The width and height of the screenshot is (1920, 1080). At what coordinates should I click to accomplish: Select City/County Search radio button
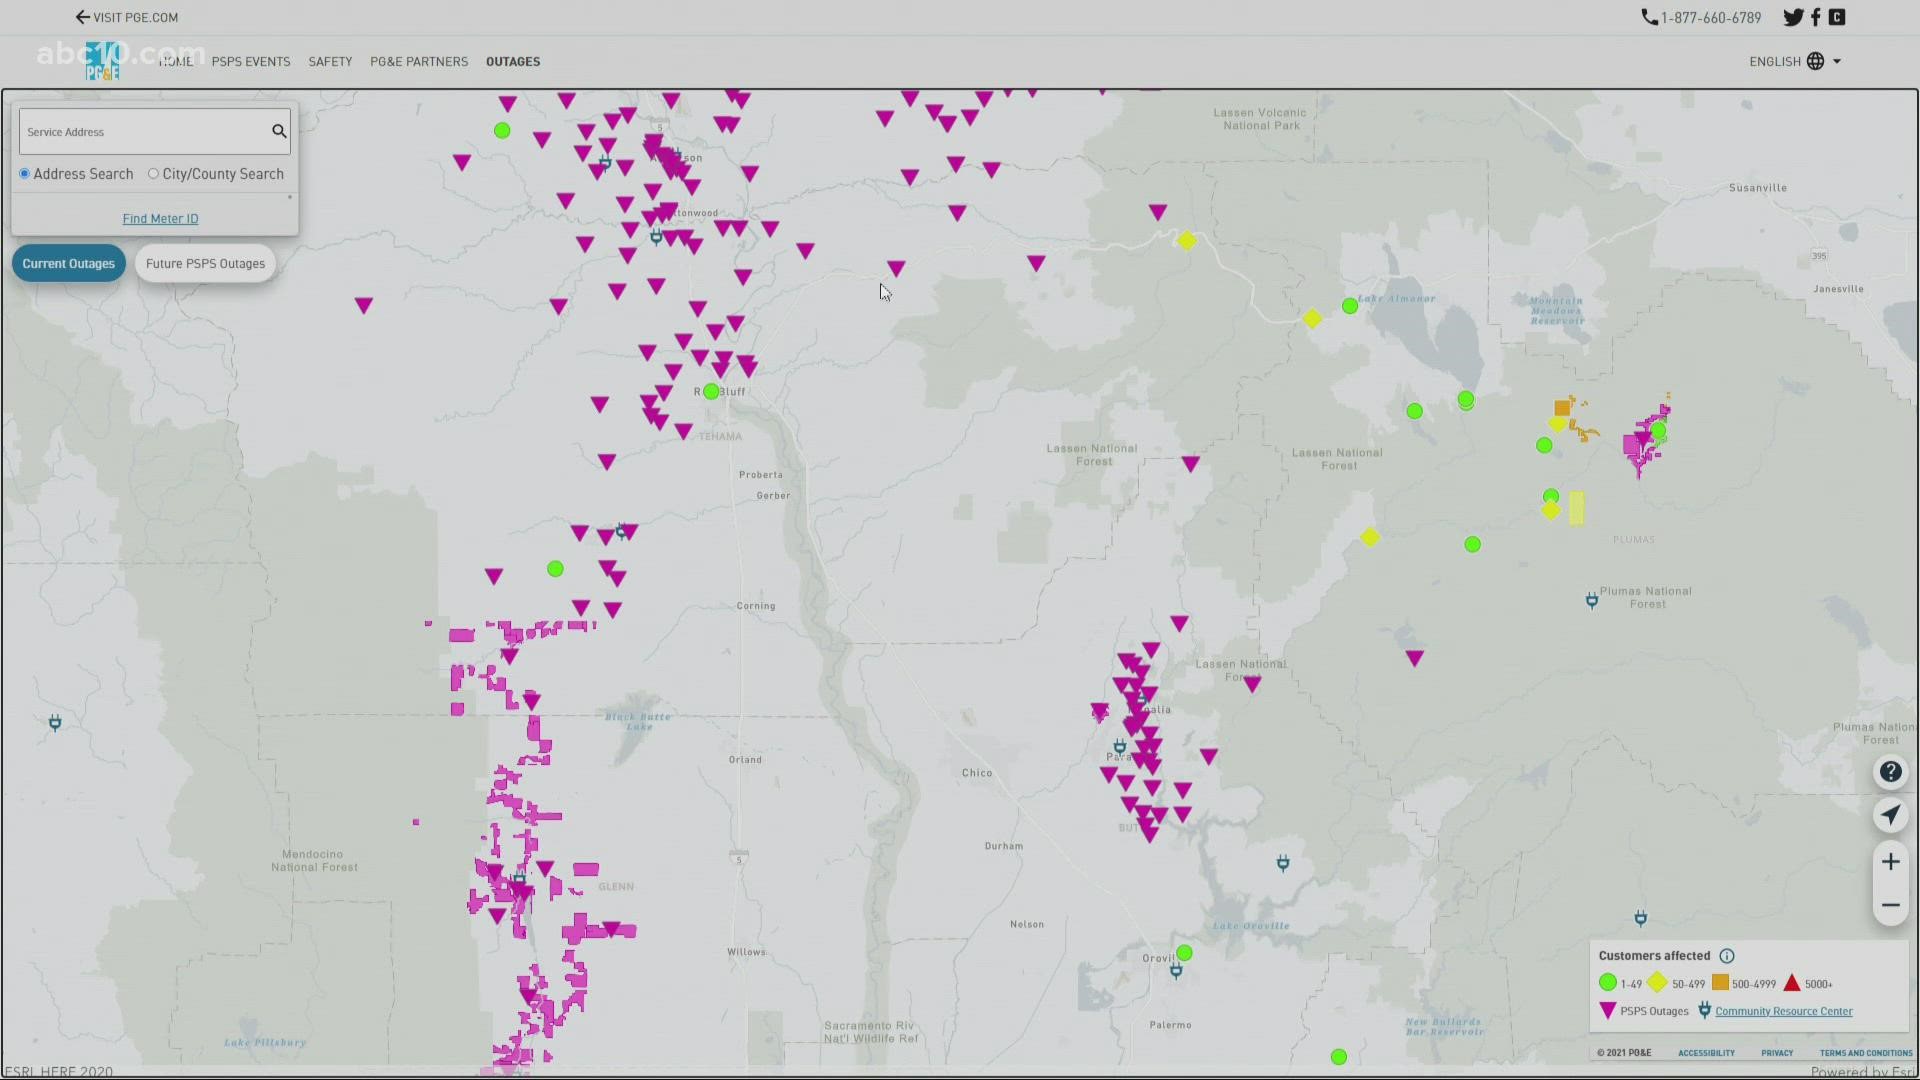coord(153,173)
